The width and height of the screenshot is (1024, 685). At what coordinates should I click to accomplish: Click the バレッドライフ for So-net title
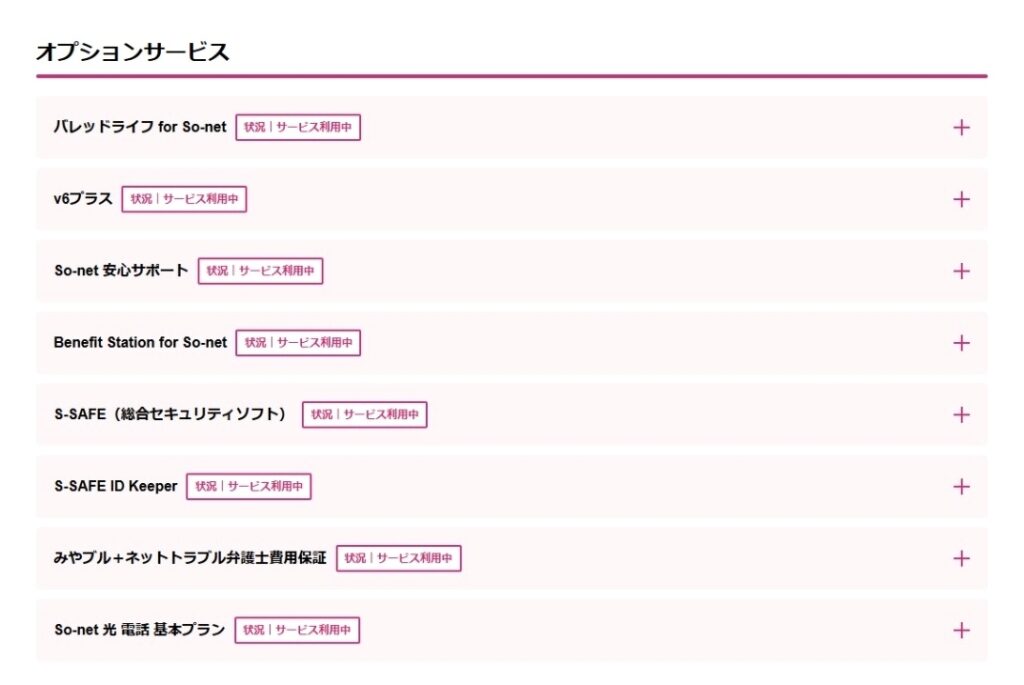click(140, 128)
